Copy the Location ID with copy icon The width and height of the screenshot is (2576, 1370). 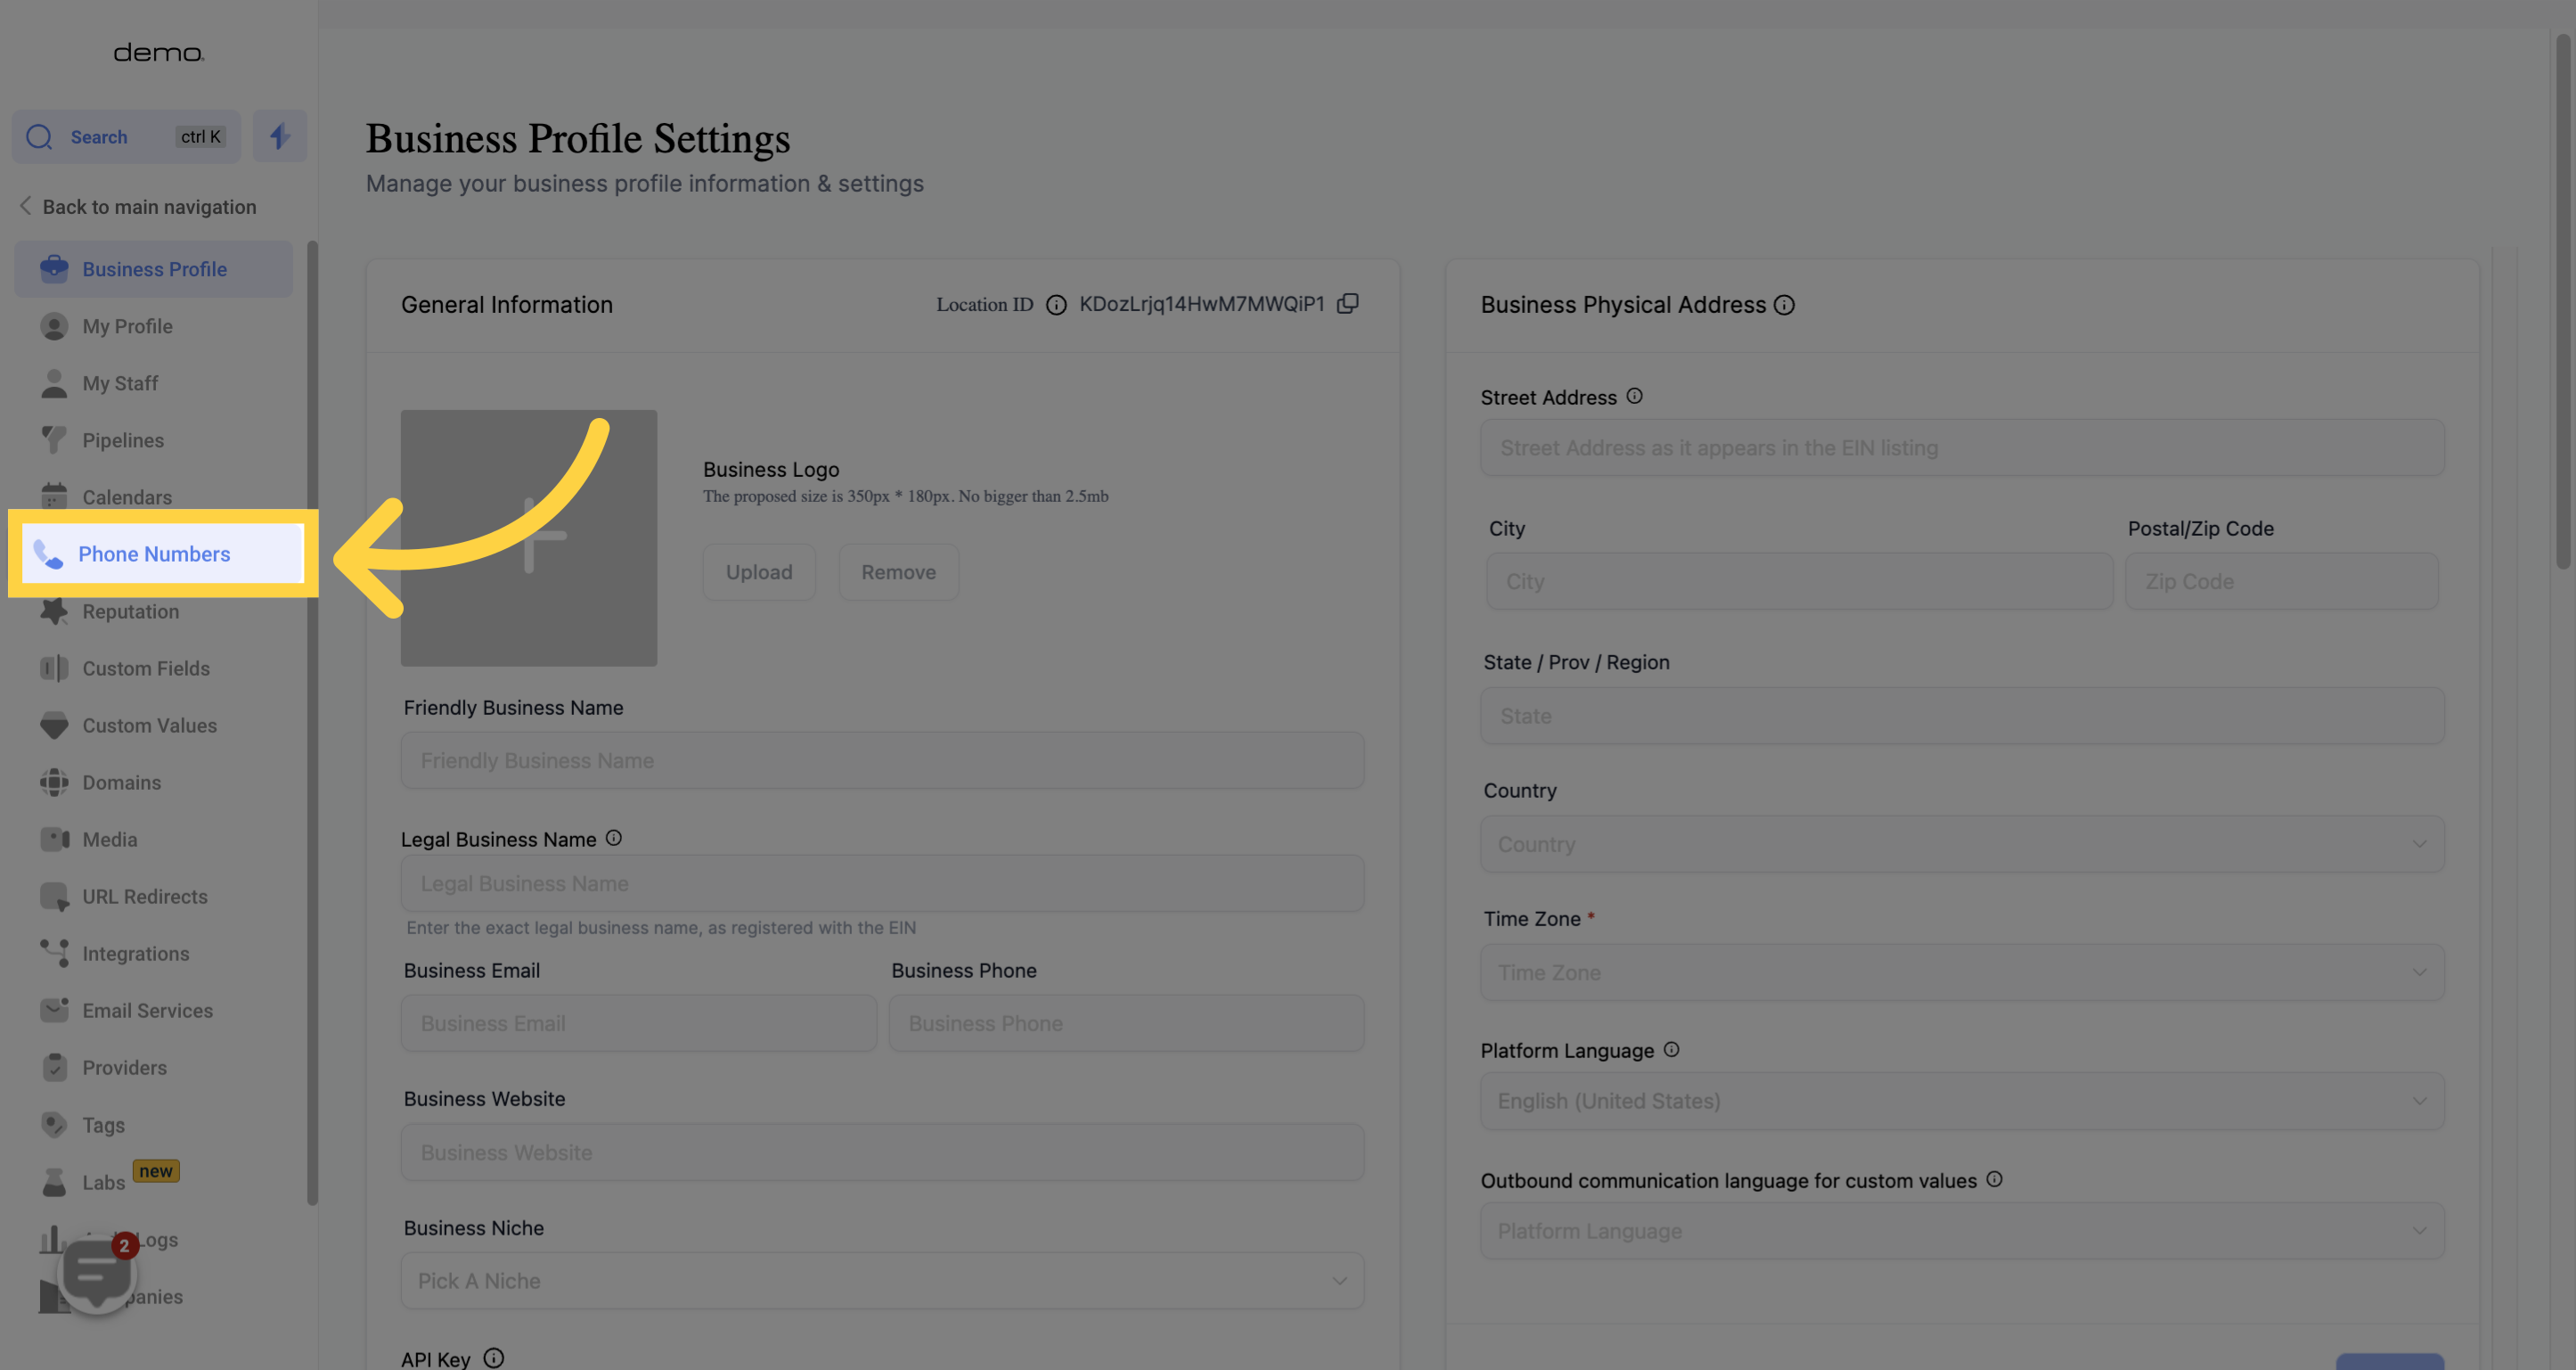pos(1347,304)
